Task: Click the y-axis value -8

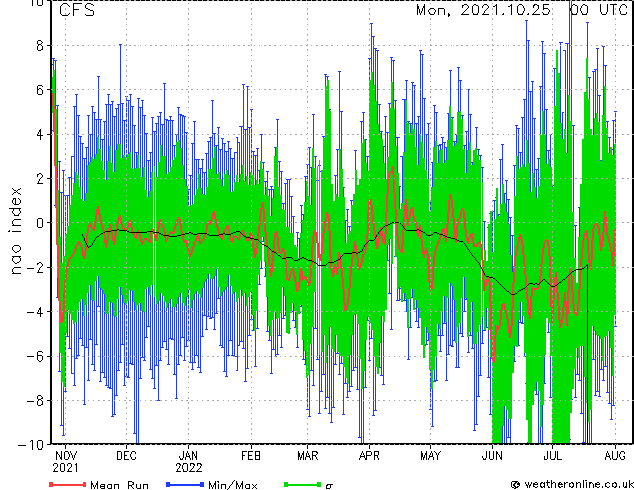Action: pos(35,401)
